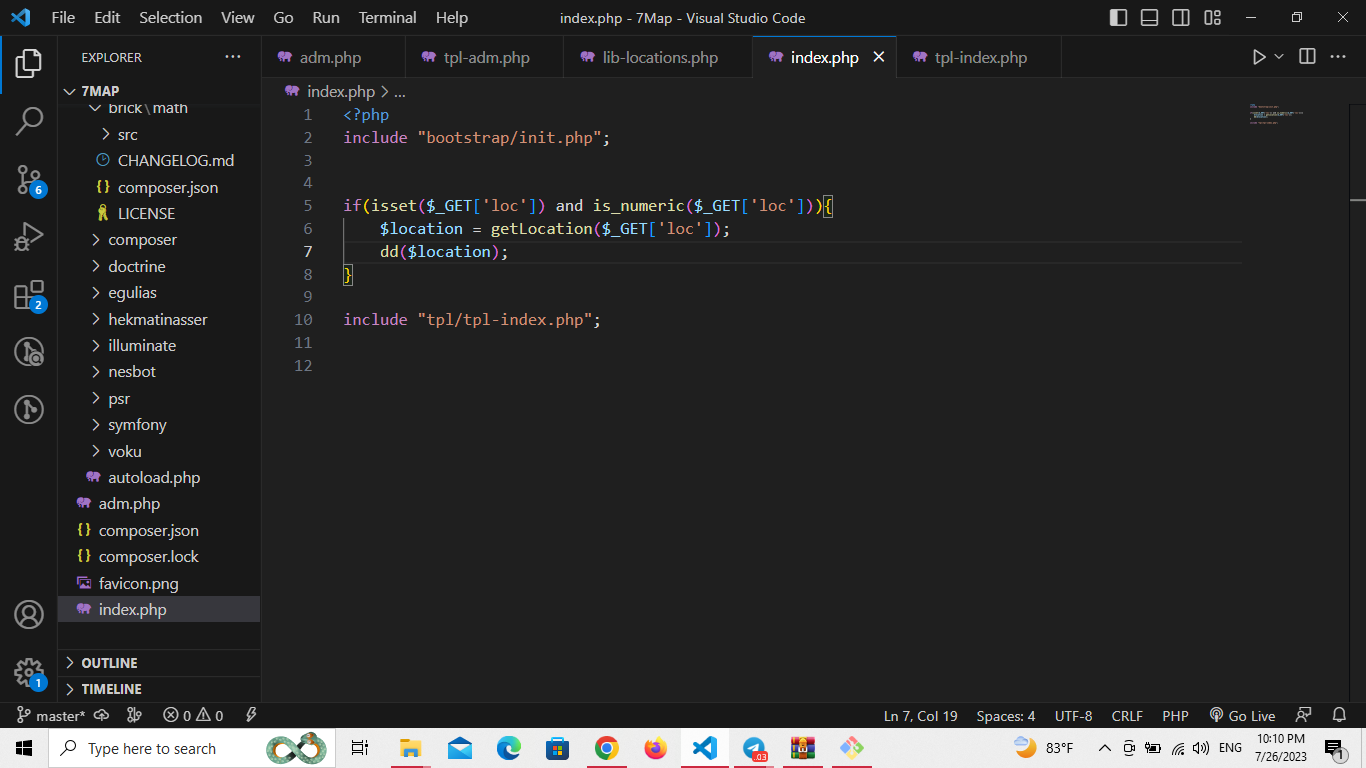Image resolution: width=1366 pixels, height=768 pixels.
Task: Open composer.lock in explorer
Action: (x=159, y=556)
